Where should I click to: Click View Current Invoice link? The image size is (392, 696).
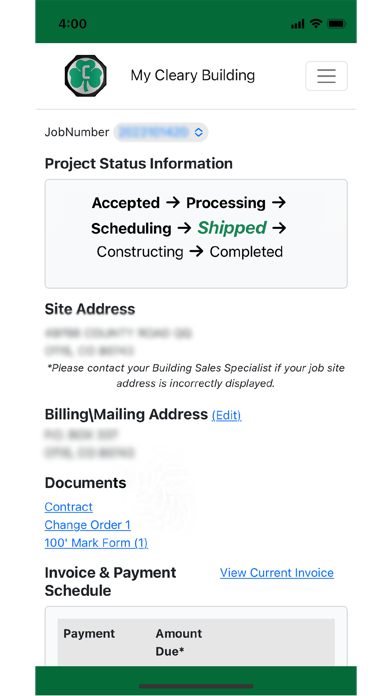pyautogui.click(x=277, y=573)
